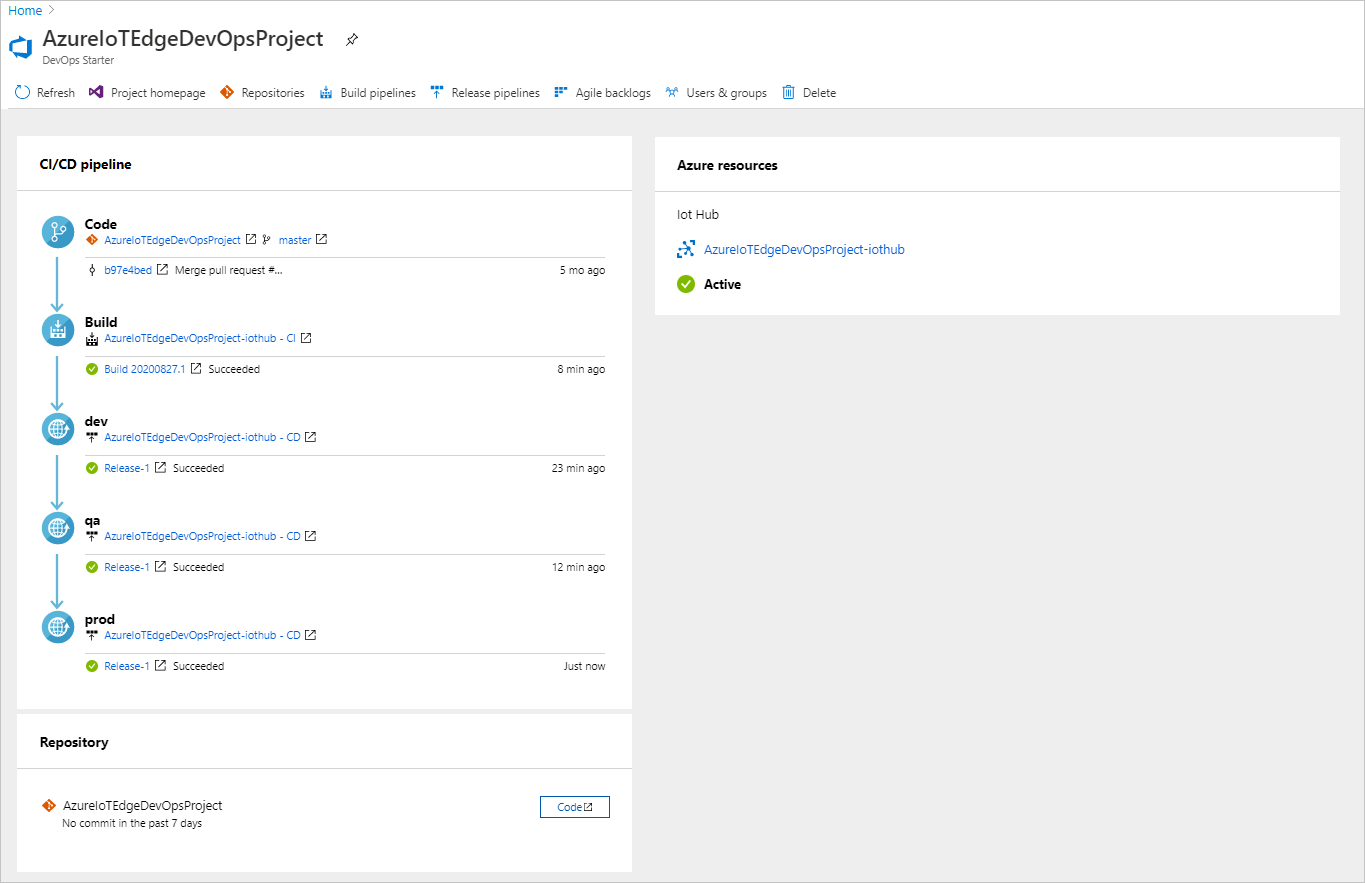Click the Build stage circle icon
This screenshot has height=883, width=1365.
pos(58,330)
